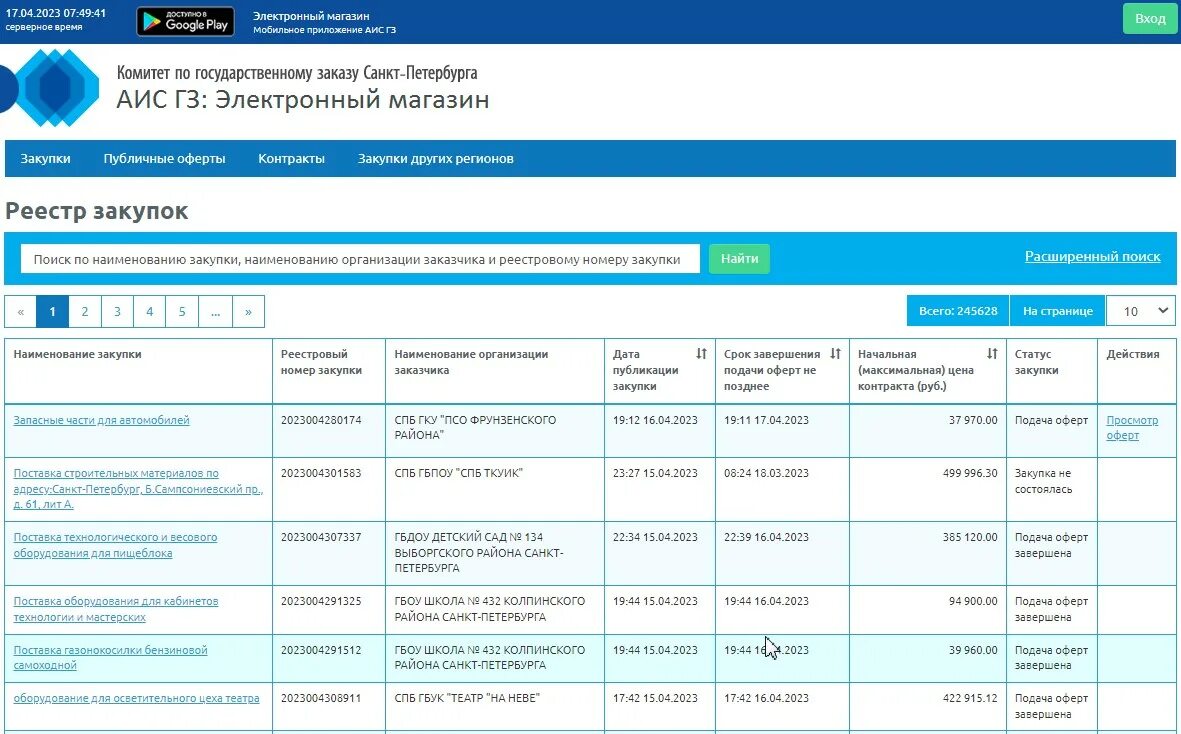Click the pagination ellipsis button
This screenshot has height=734, width=1181.
click(x=215, y=312)
